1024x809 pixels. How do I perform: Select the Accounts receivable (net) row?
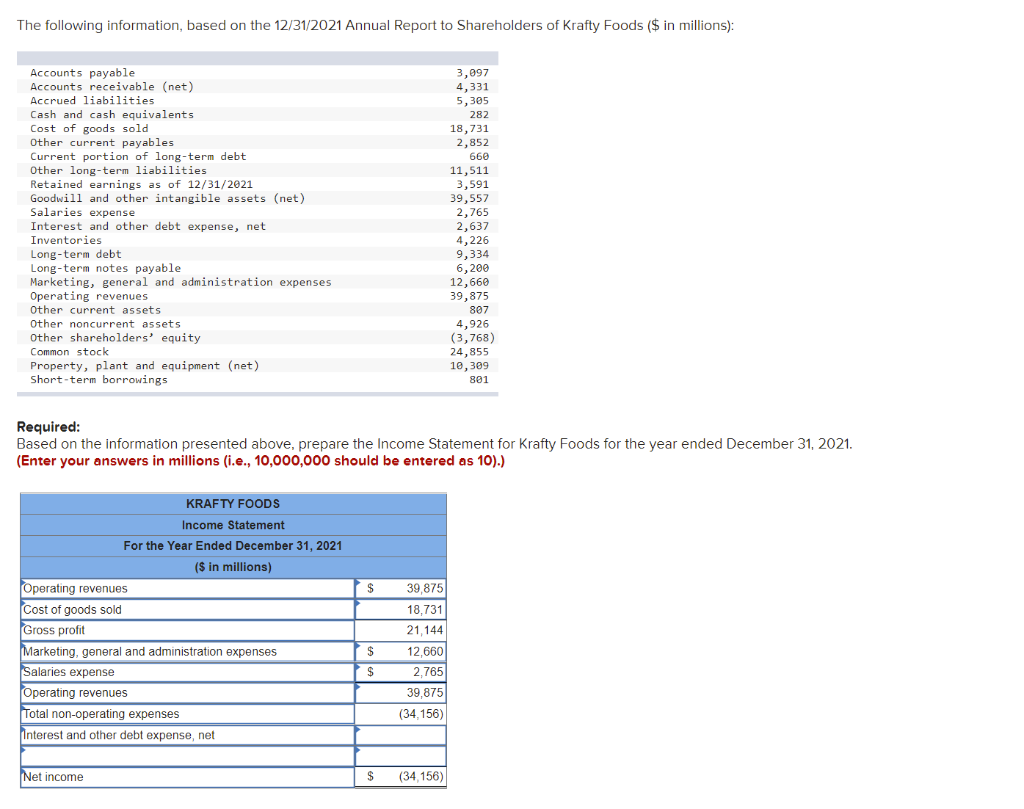[257, 86]
